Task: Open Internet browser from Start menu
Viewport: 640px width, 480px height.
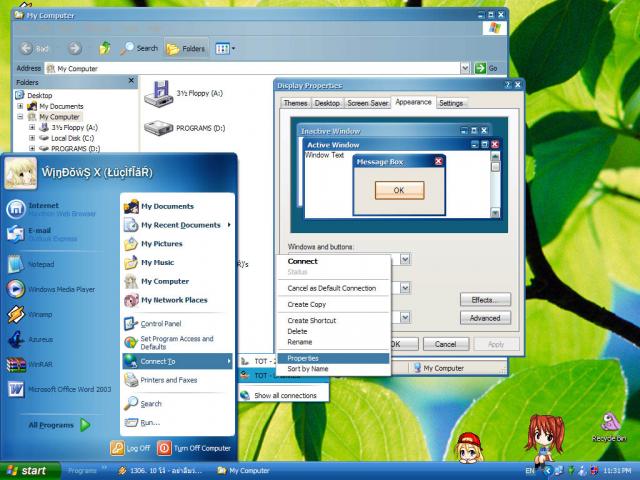Action: [51, 209]
